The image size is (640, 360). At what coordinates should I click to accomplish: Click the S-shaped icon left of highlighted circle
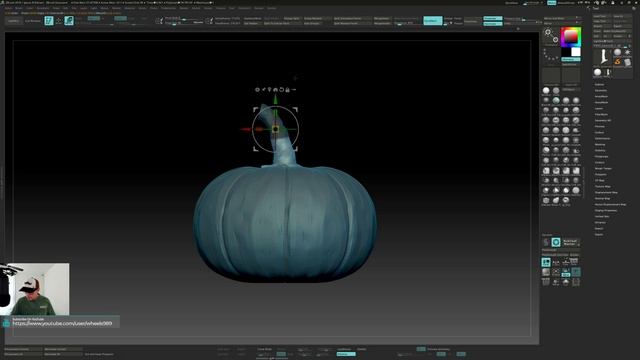pos(546,242)
